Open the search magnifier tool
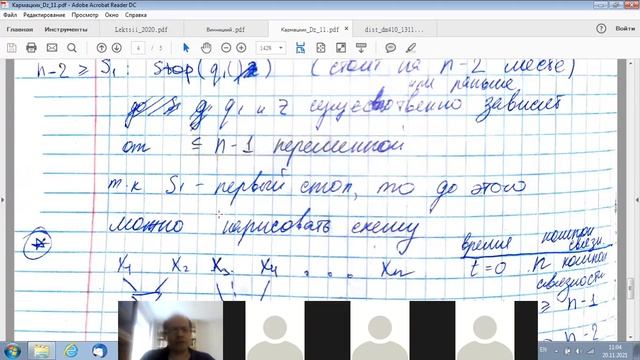Image resolution: width=640 pixels, height=360 pixels. click(72, 48)
